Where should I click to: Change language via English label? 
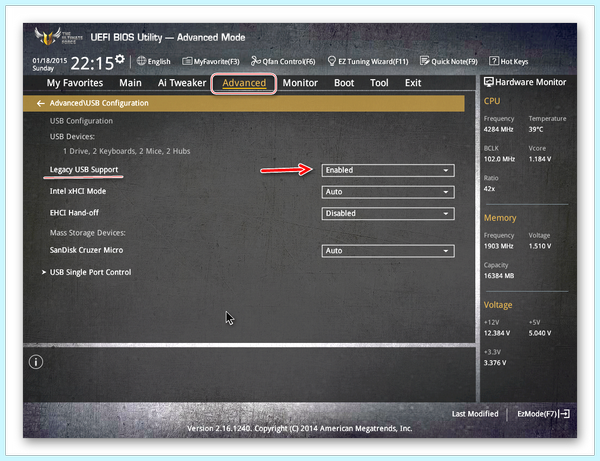(x=159, y=62)
